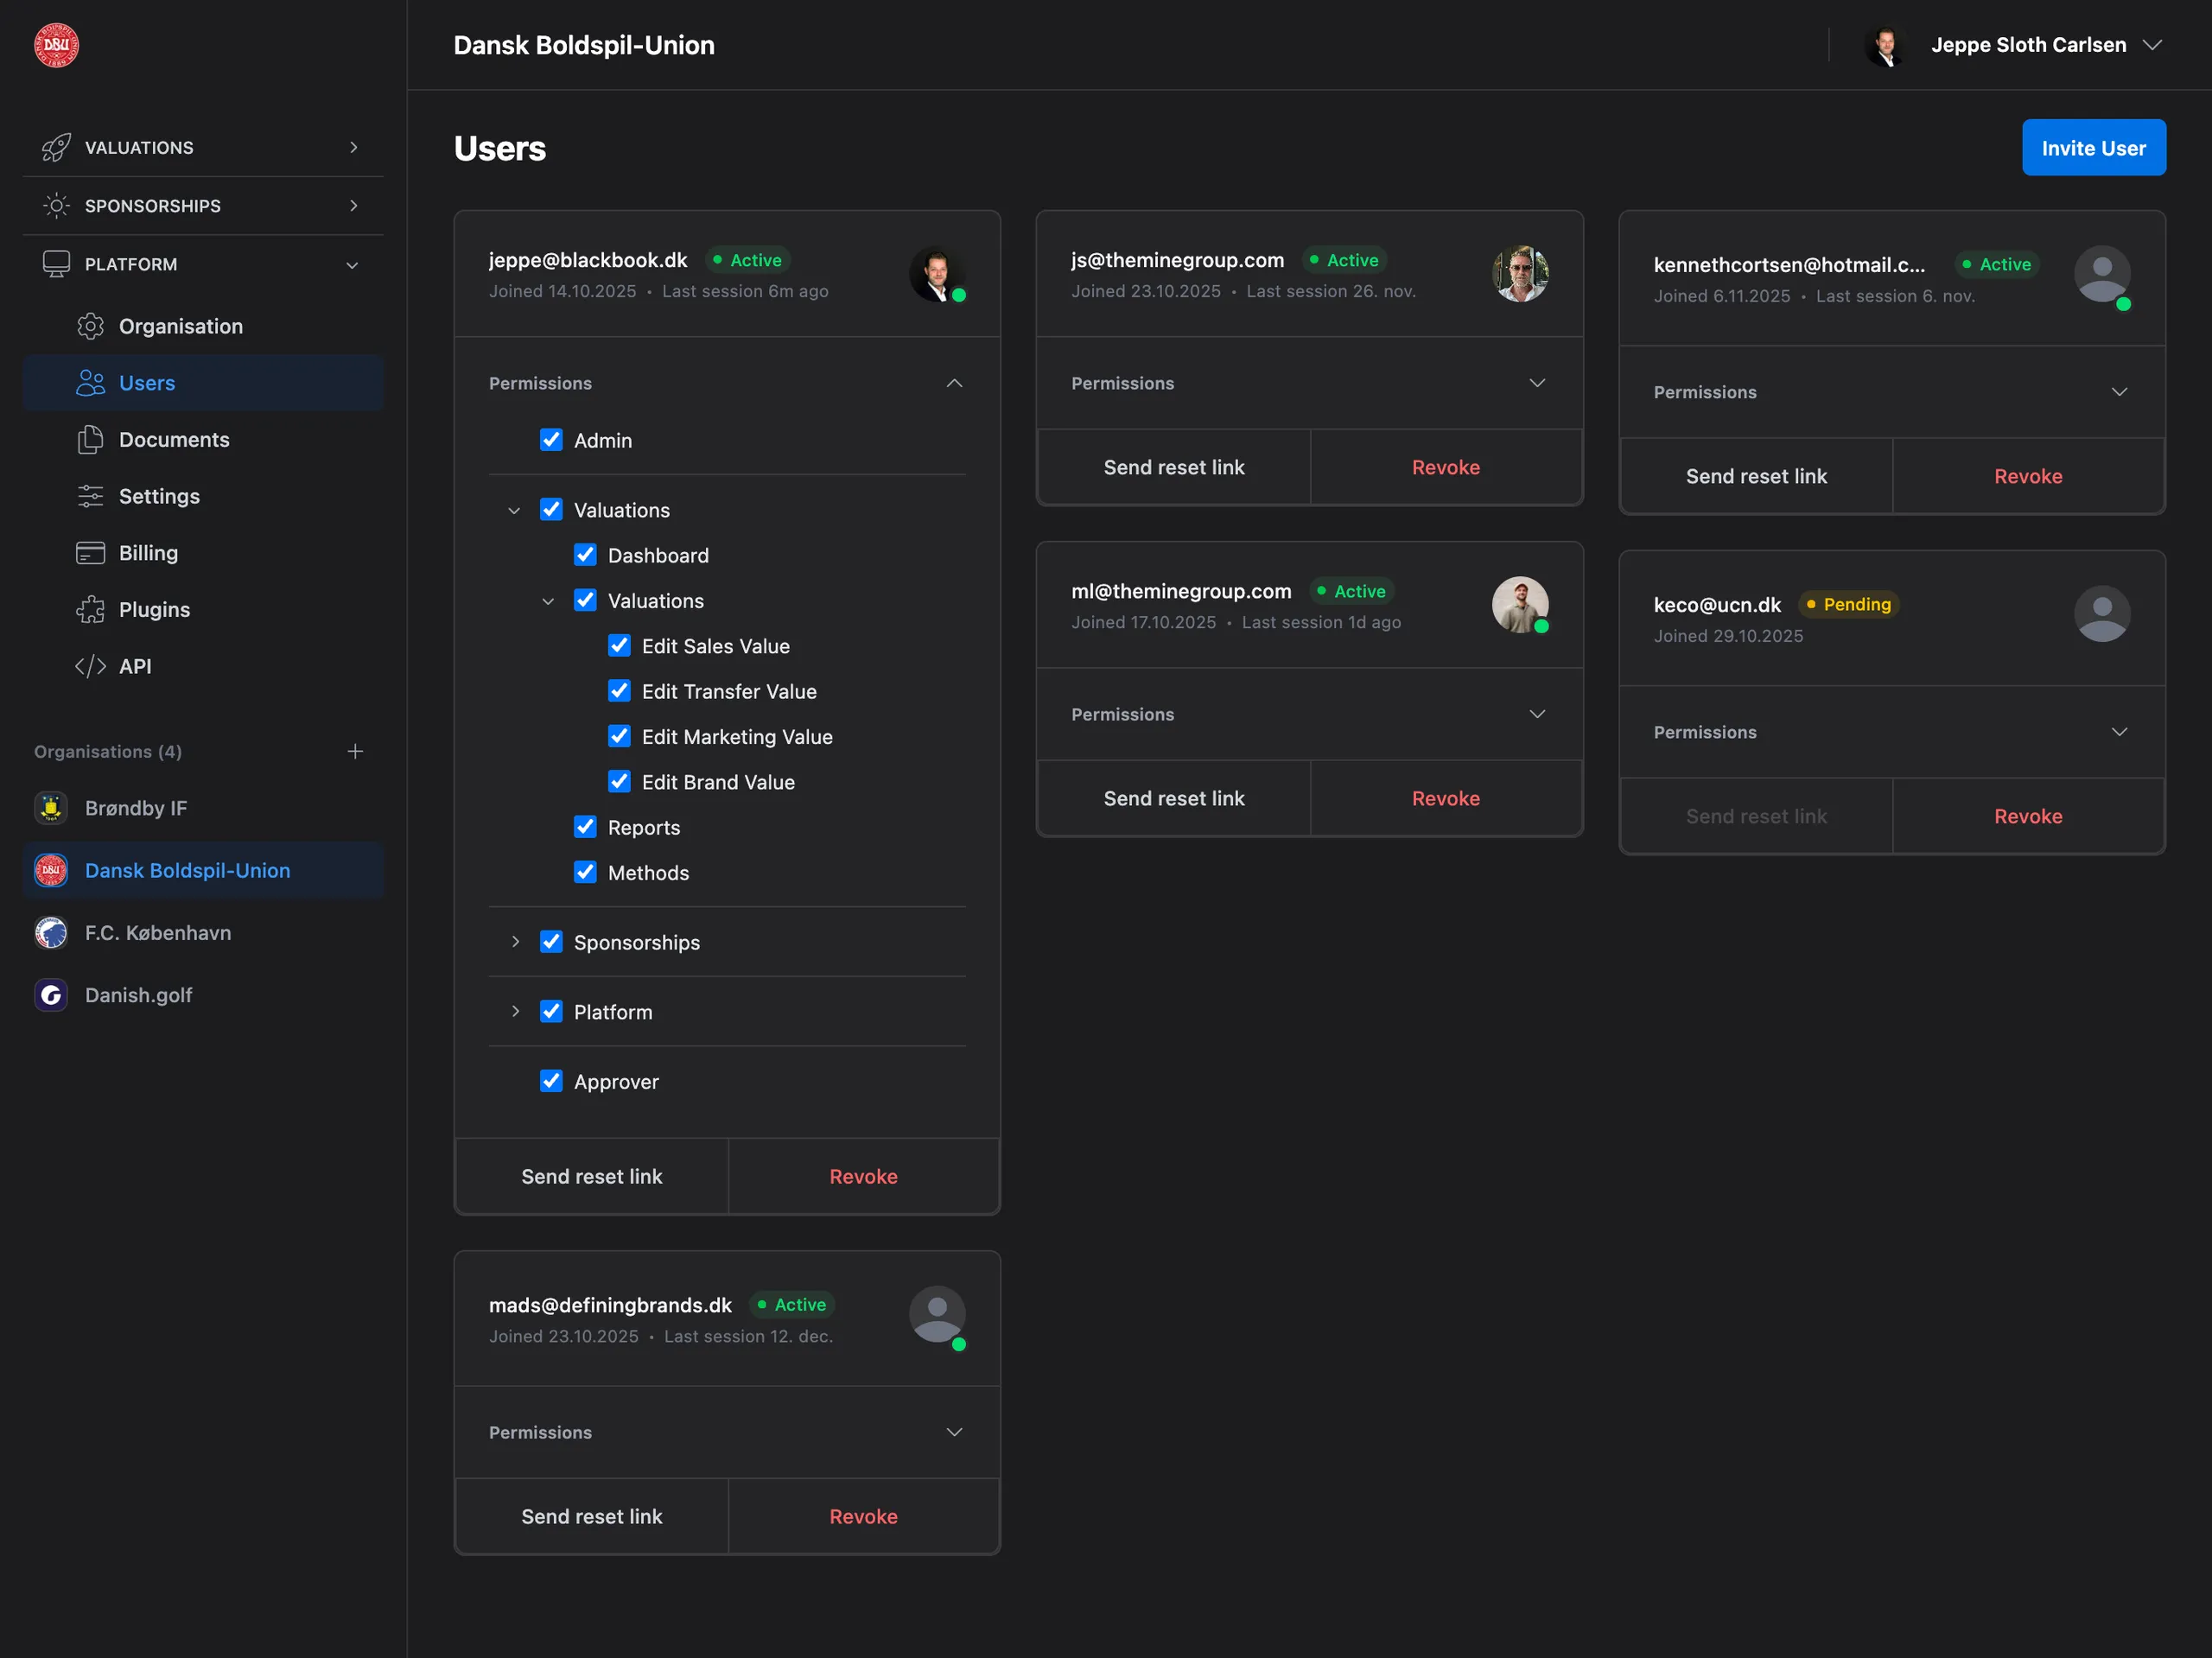This screenshot has height=1658, width=2212.
Task: Uncheck the Admin permission checkbox
Action: [551, 440]
